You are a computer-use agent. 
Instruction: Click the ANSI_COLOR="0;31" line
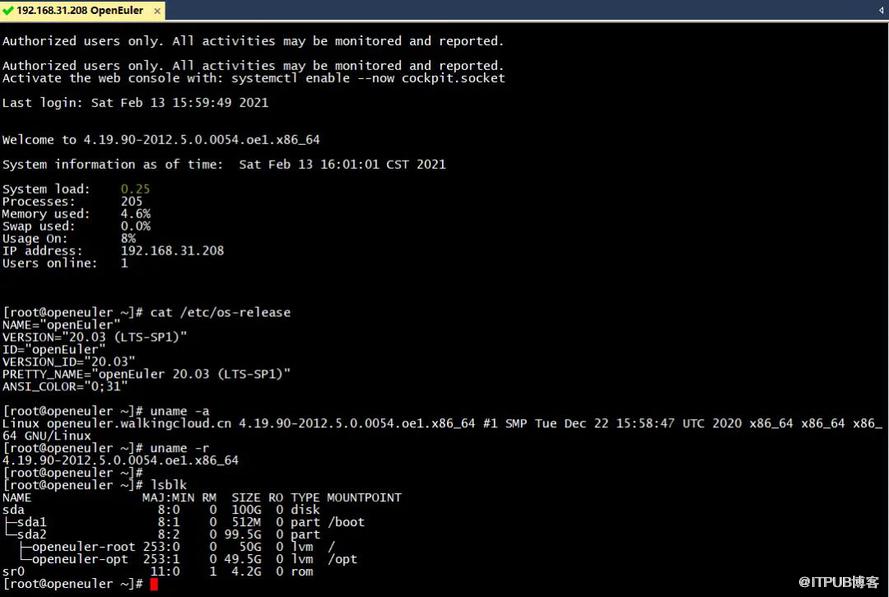(x=65, y=387)
